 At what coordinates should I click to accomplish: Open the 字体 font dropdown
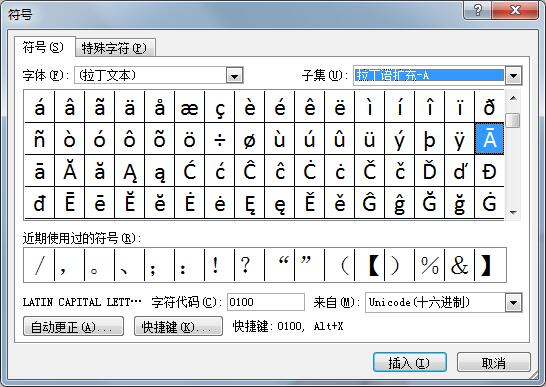[x=234, y=76]
